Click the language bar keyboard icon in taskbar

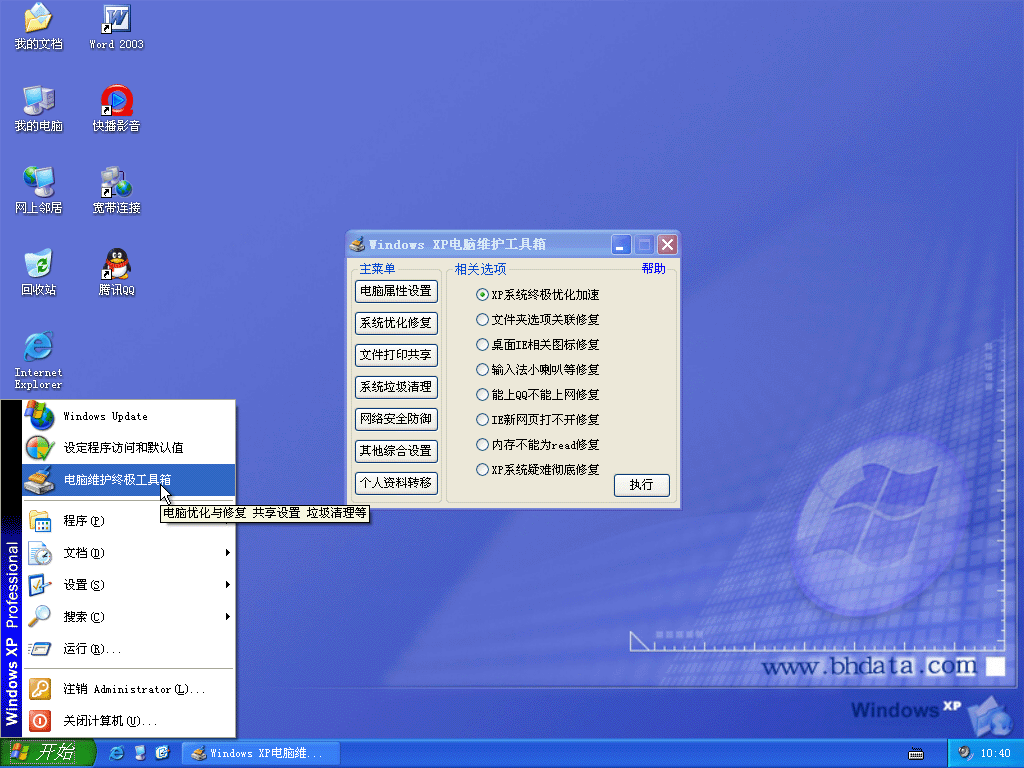(x=916, y=754)
